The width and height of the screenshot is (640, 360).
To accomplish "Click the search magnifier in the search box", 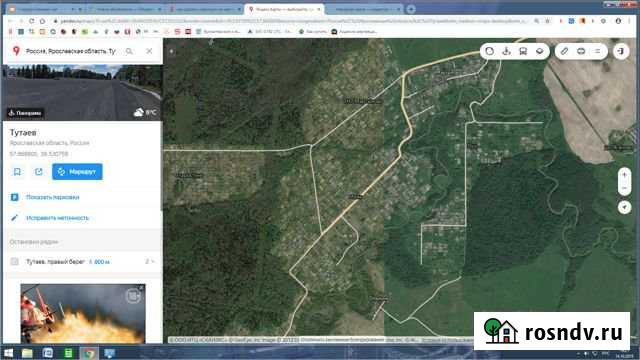I will 129,51.
